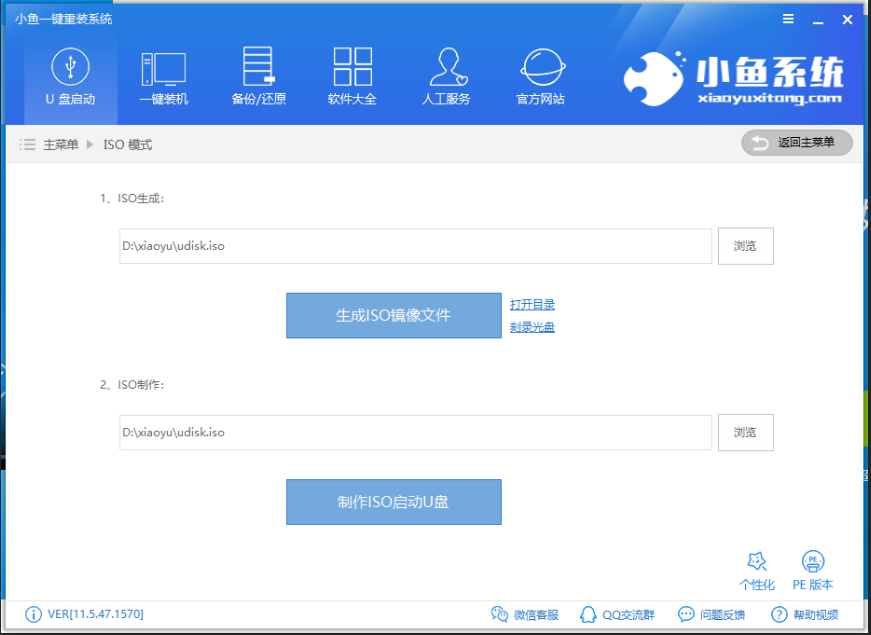This screenshot has height=635, width=871.
Task: Click 制作ISO启动U盘 button
Action: pos(394,502)
